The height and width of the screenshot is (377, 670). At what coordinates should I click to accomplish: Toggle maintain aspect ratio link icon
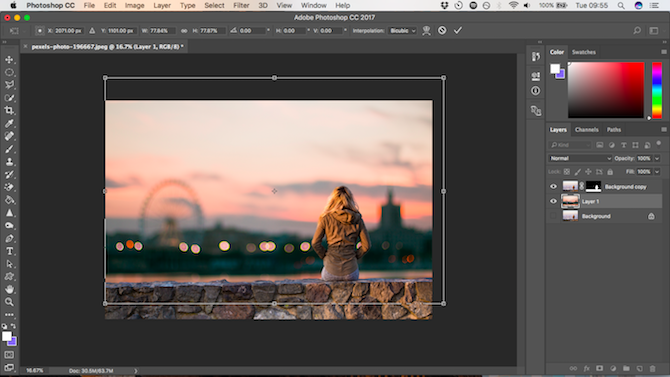coord(184,31)
